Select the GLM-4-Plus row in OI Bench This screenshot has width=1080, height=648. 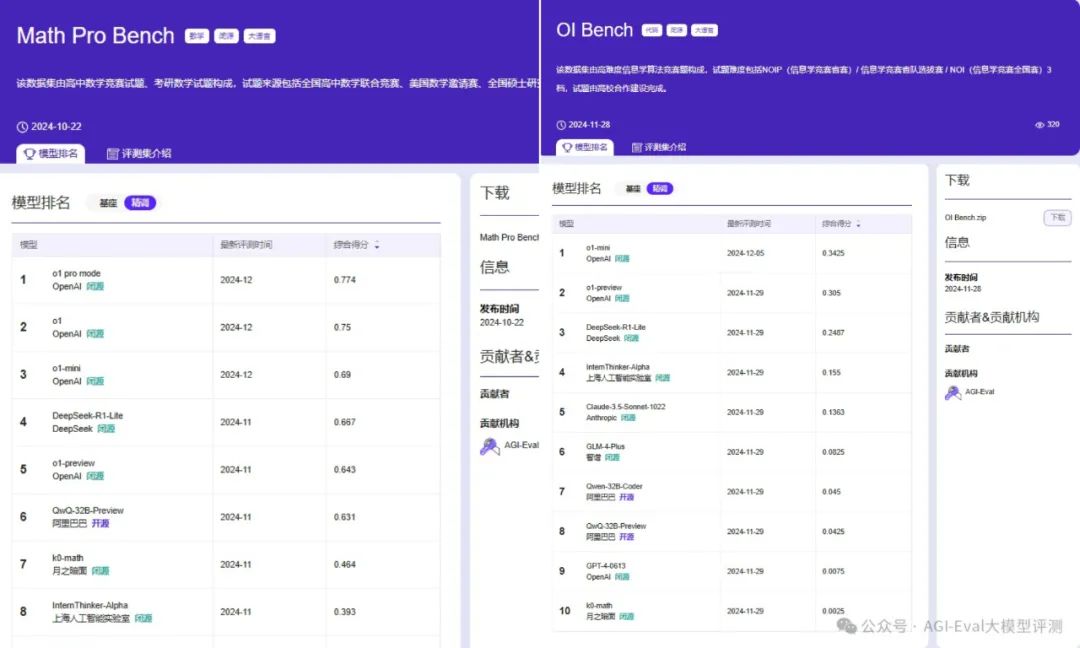pyautogui.click(x=731, y=452)
